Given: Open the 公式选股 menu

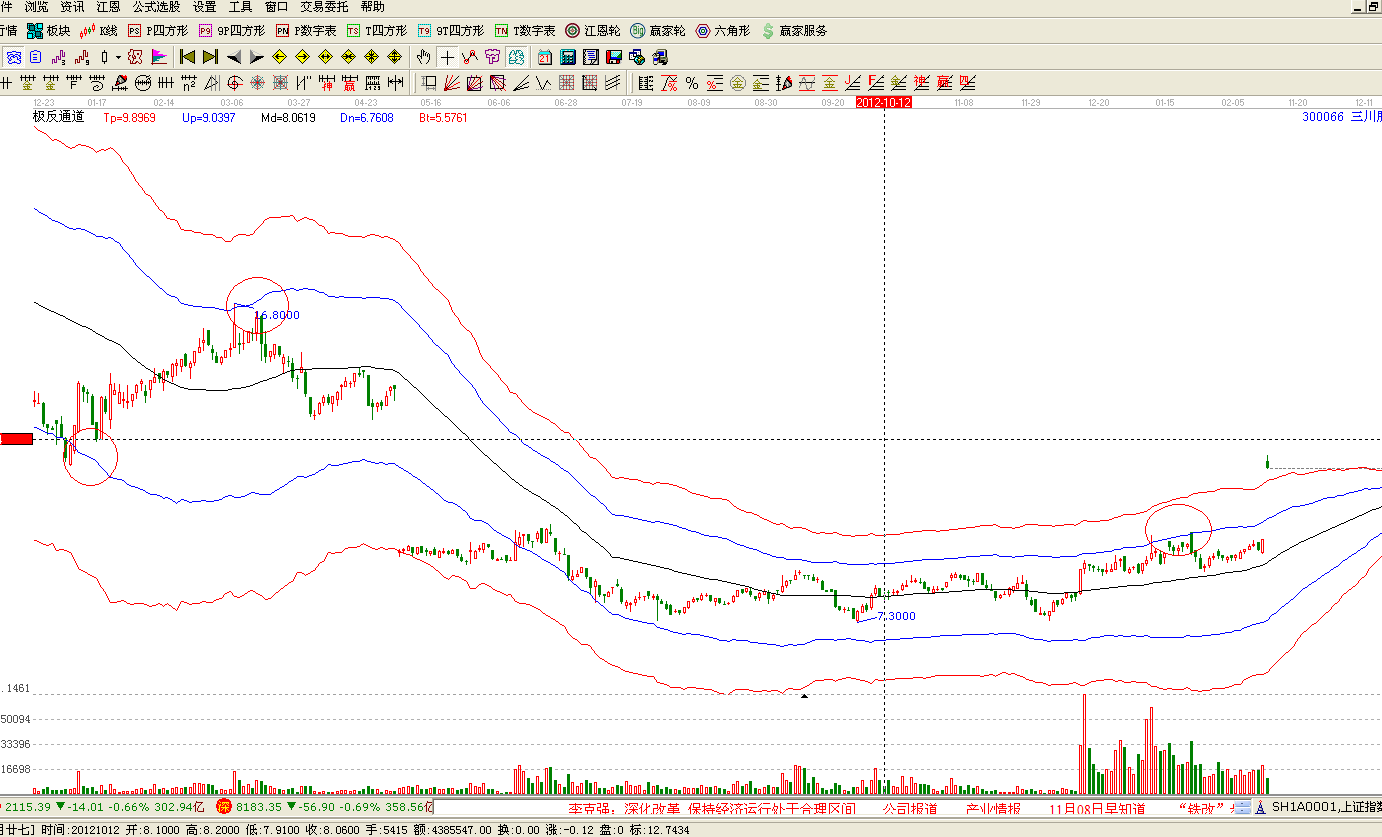Looking at the screenshot, I should coord(157,6).
